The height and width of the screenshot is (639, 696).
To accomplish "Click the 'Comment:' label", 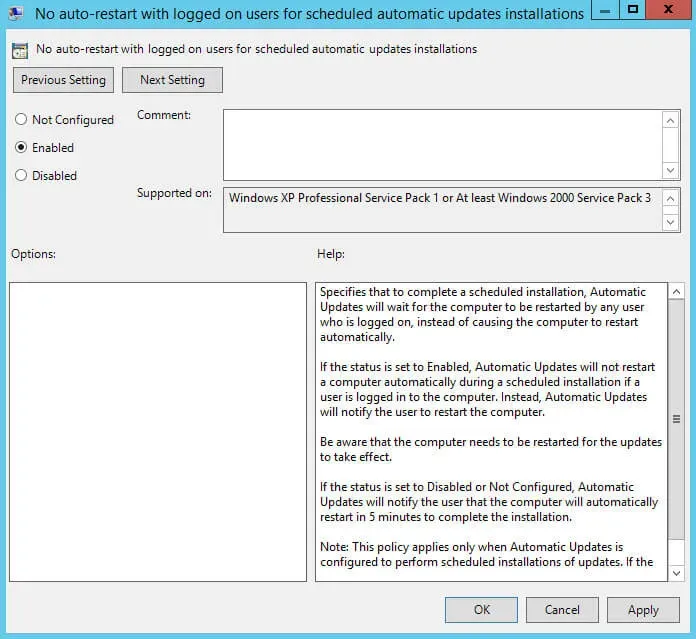I will [x=164, y=115].
